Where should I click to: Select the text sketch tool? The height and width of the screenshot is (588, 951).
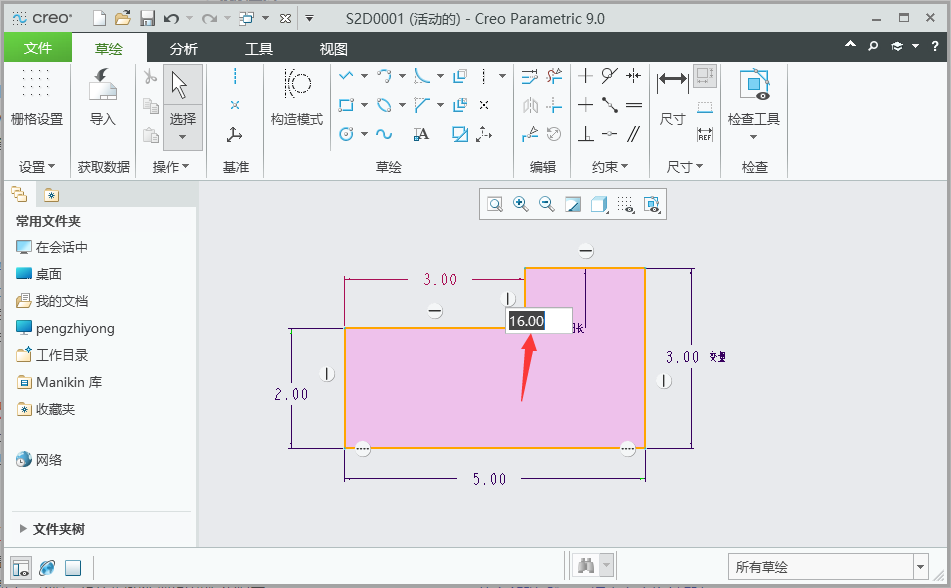(422, 134)
